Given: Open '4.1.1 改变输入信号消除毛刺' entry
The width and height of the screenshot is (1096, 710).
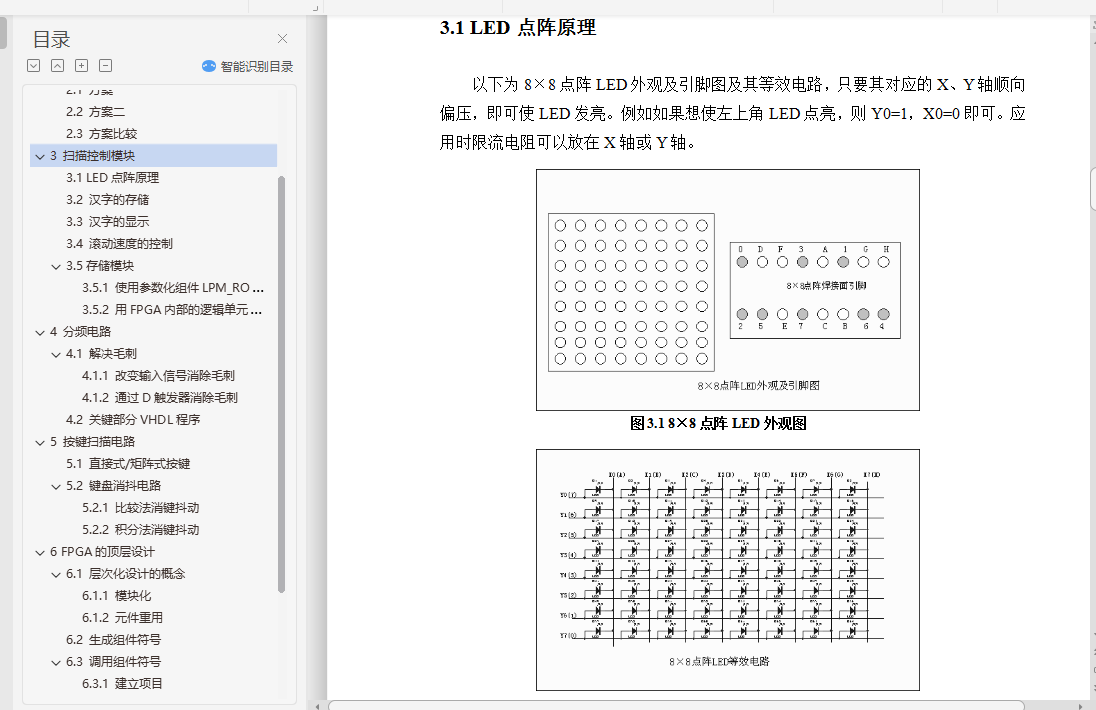Looking at the screenshot, I should coord(158,376).
